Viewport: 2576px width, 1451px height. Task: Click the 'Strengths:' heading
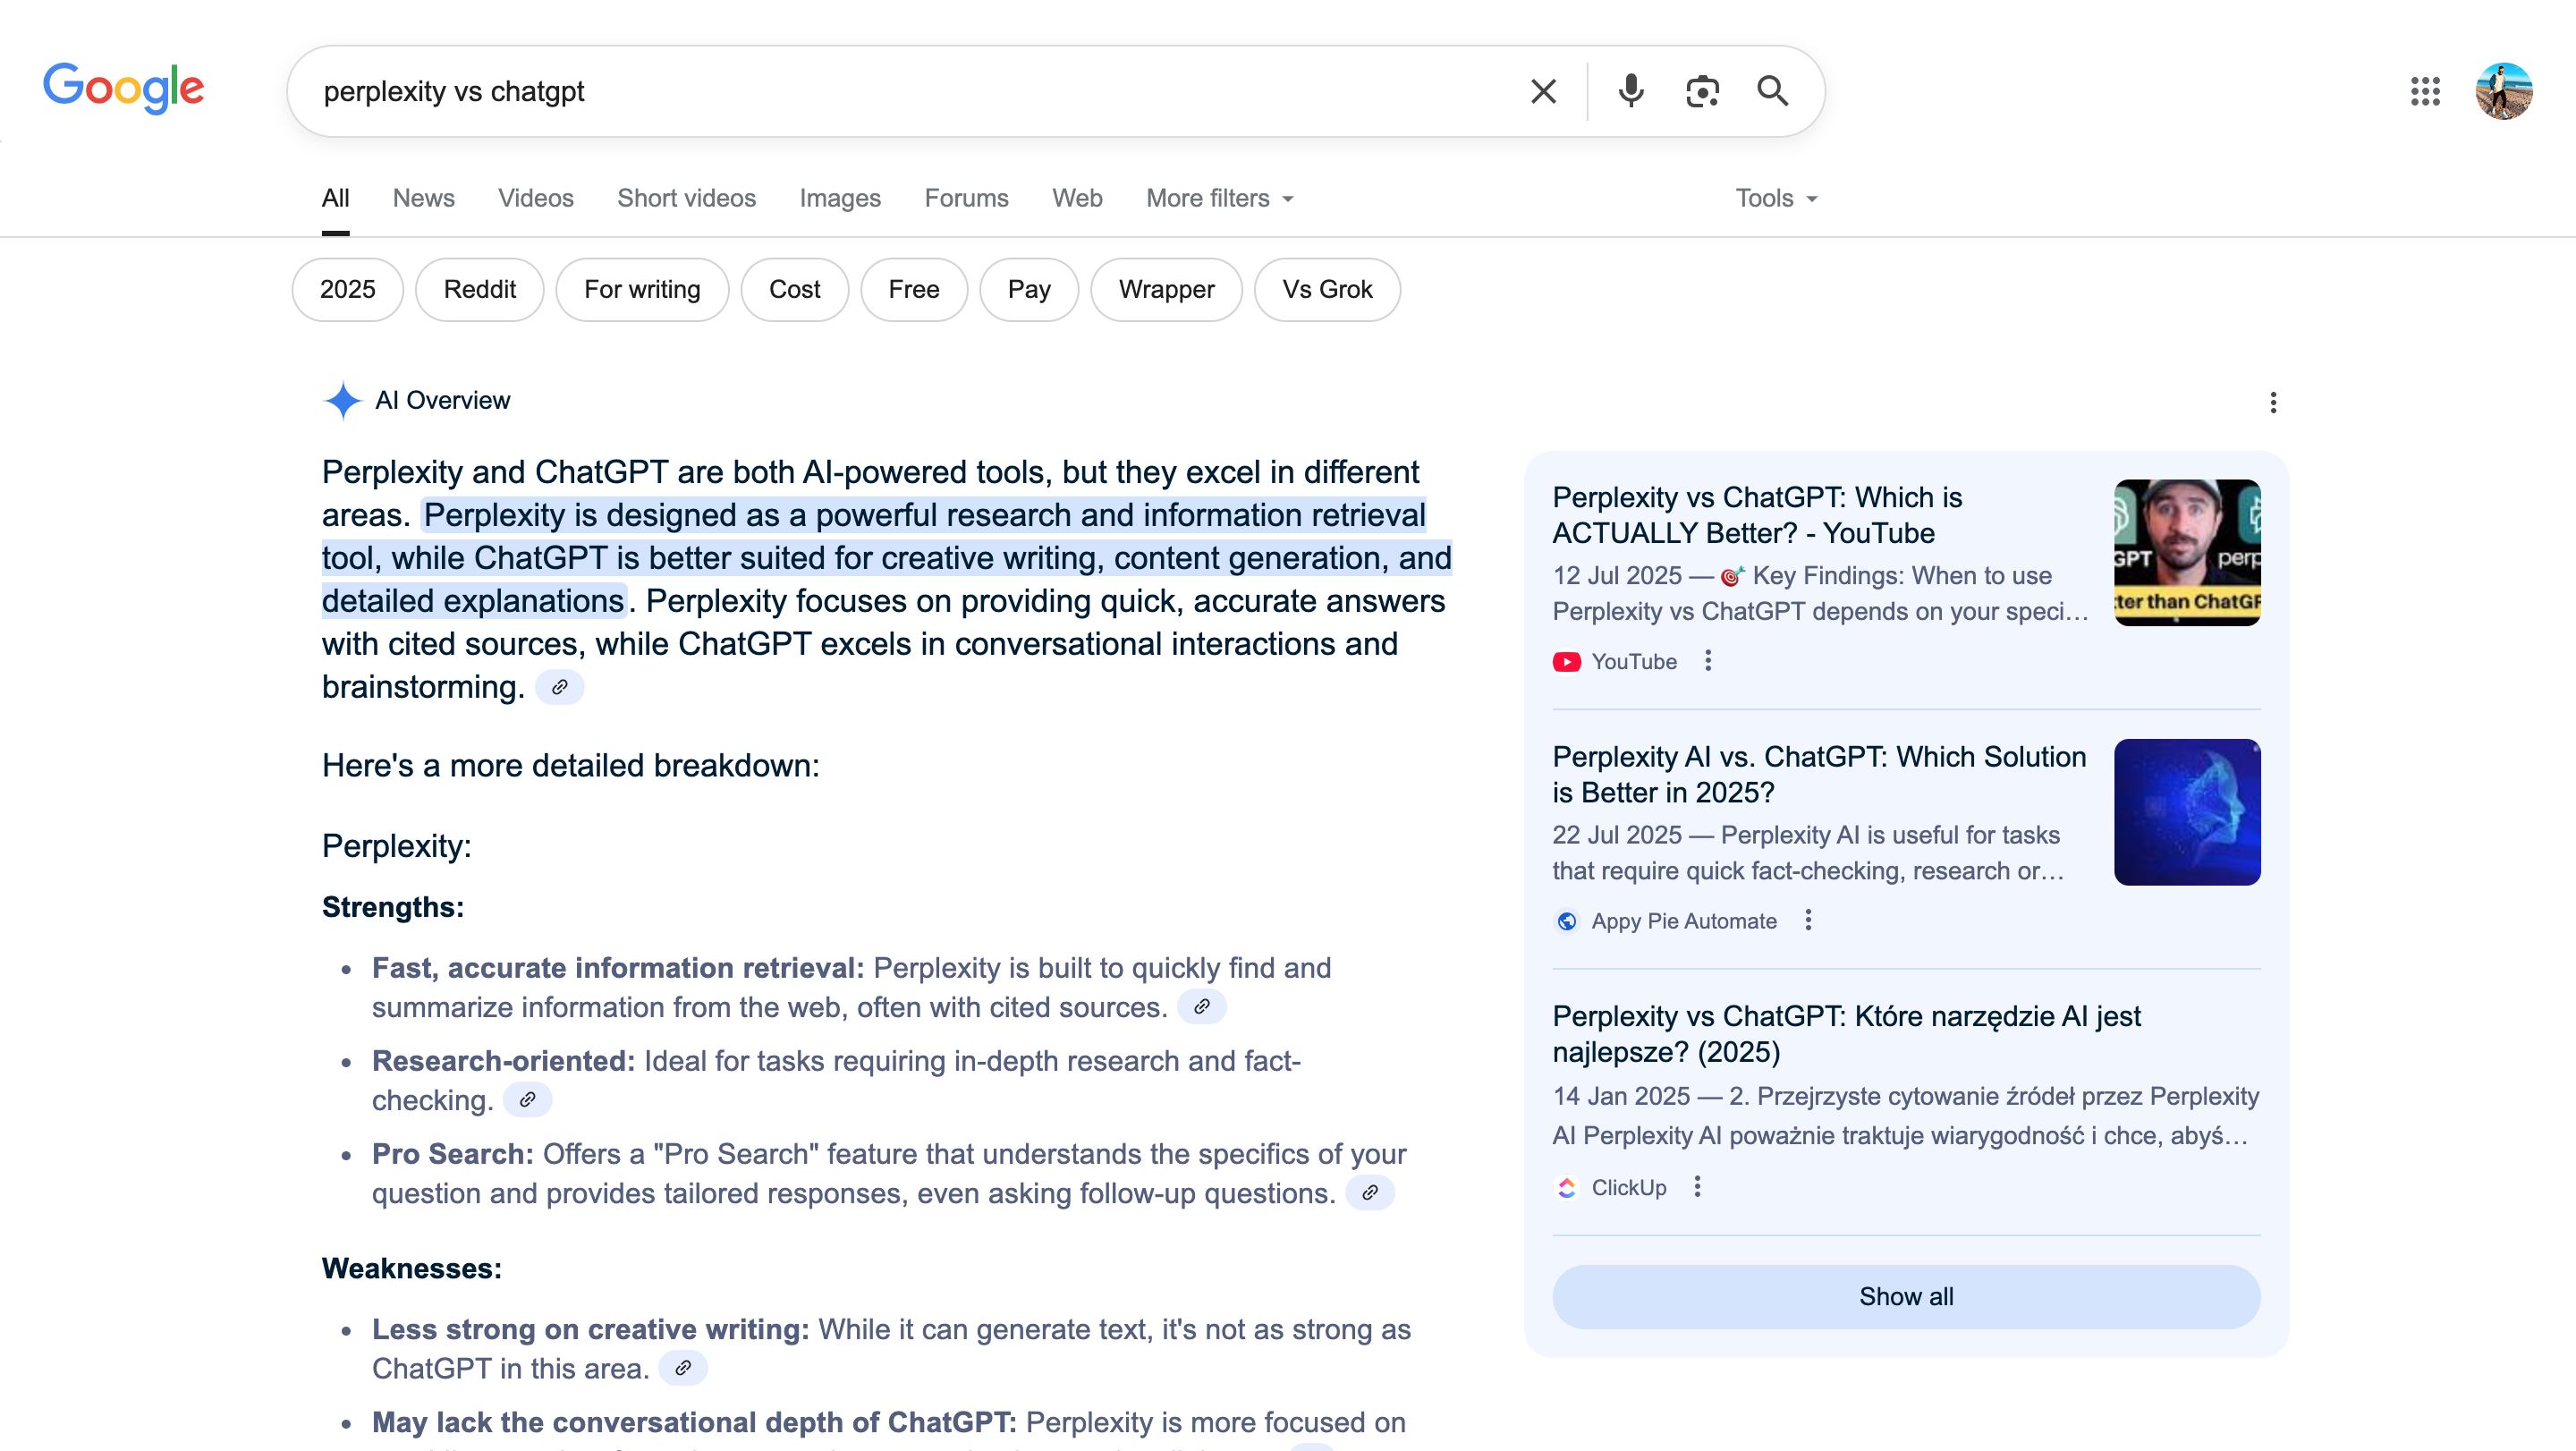coord(393,906)
